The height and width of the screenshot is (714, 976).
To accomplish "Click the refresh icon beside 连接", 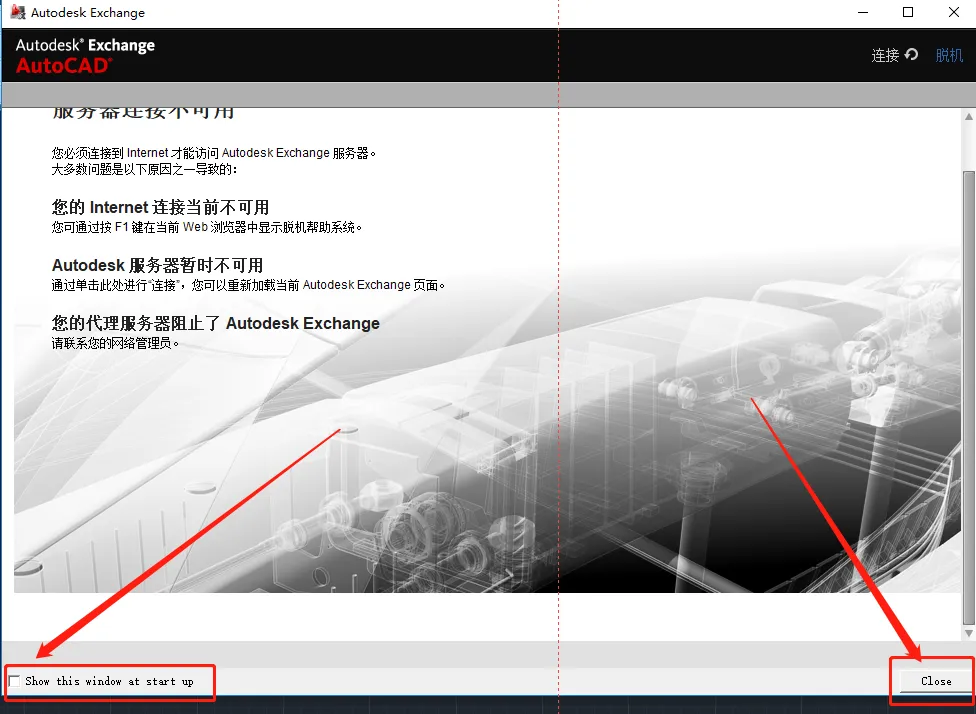I will (912, 55).
